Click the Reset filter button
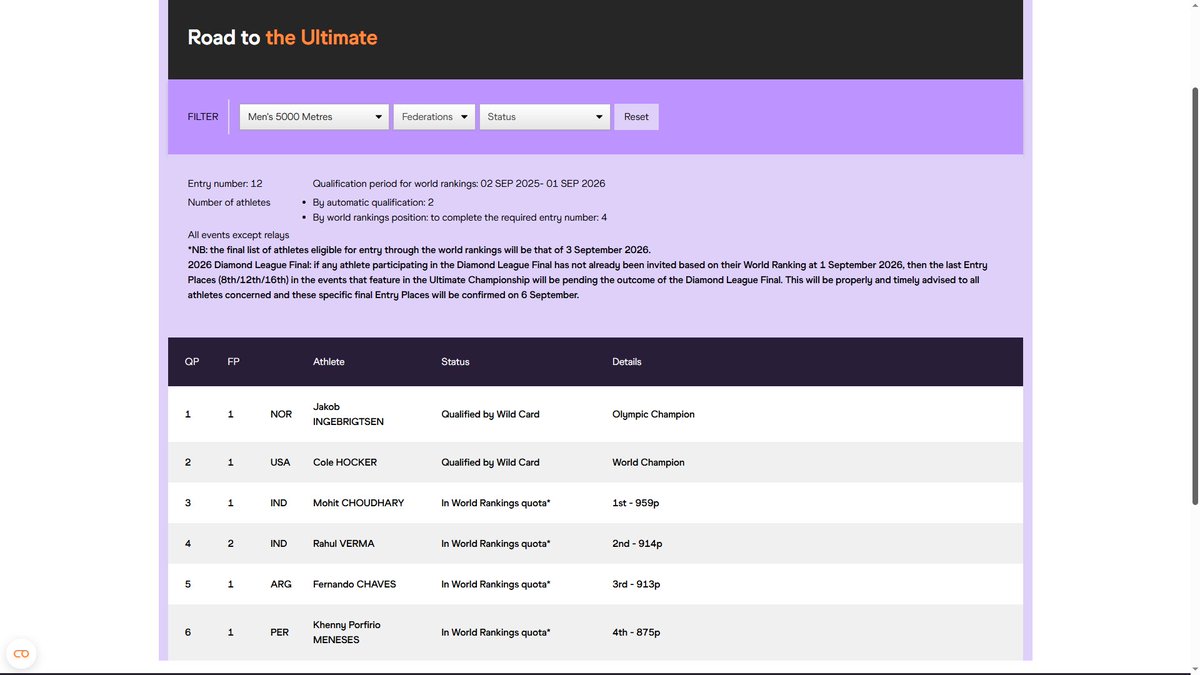 [x=636, y=117]
